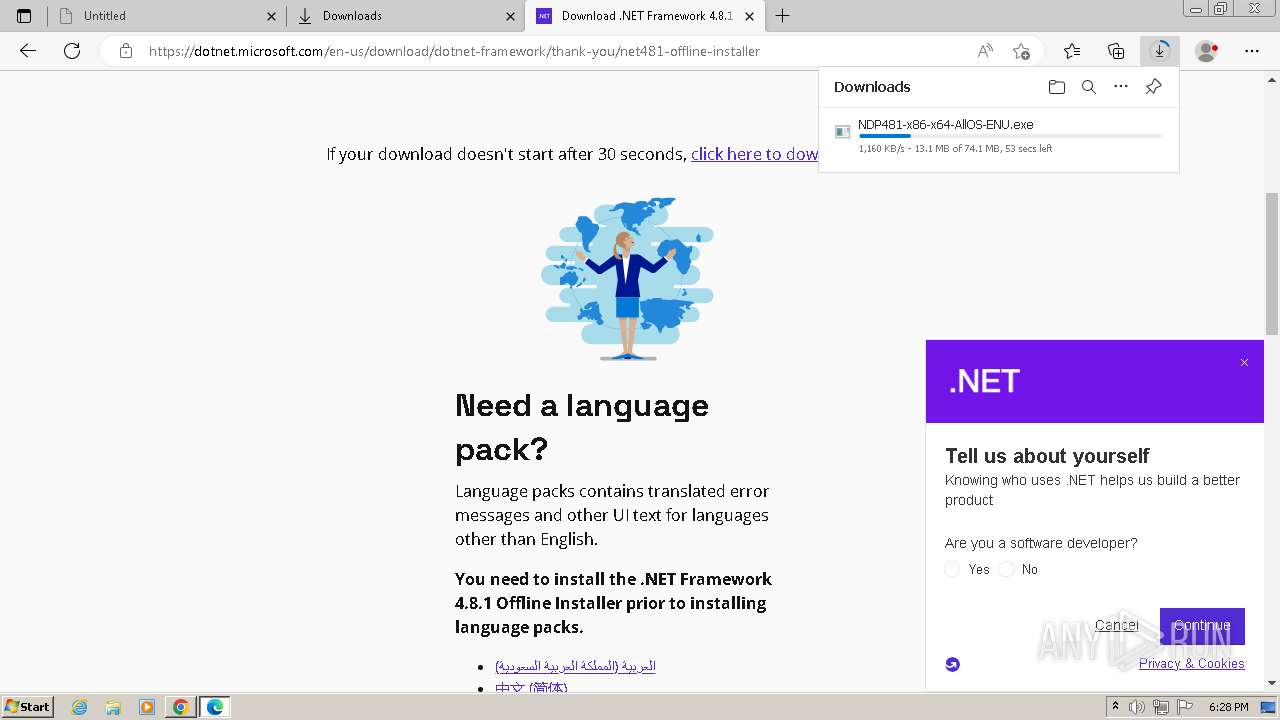Open the Chinese Simplified language pack link

click(x=531, y=688)
